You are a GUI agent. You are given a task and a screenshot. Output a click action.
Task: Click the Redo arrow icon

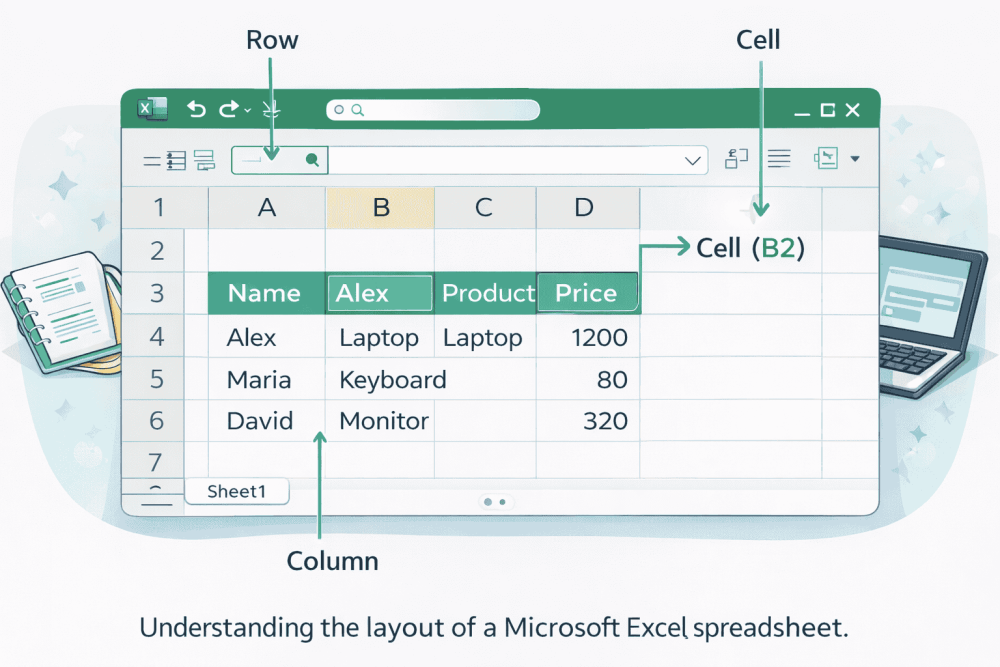point(228,110)
